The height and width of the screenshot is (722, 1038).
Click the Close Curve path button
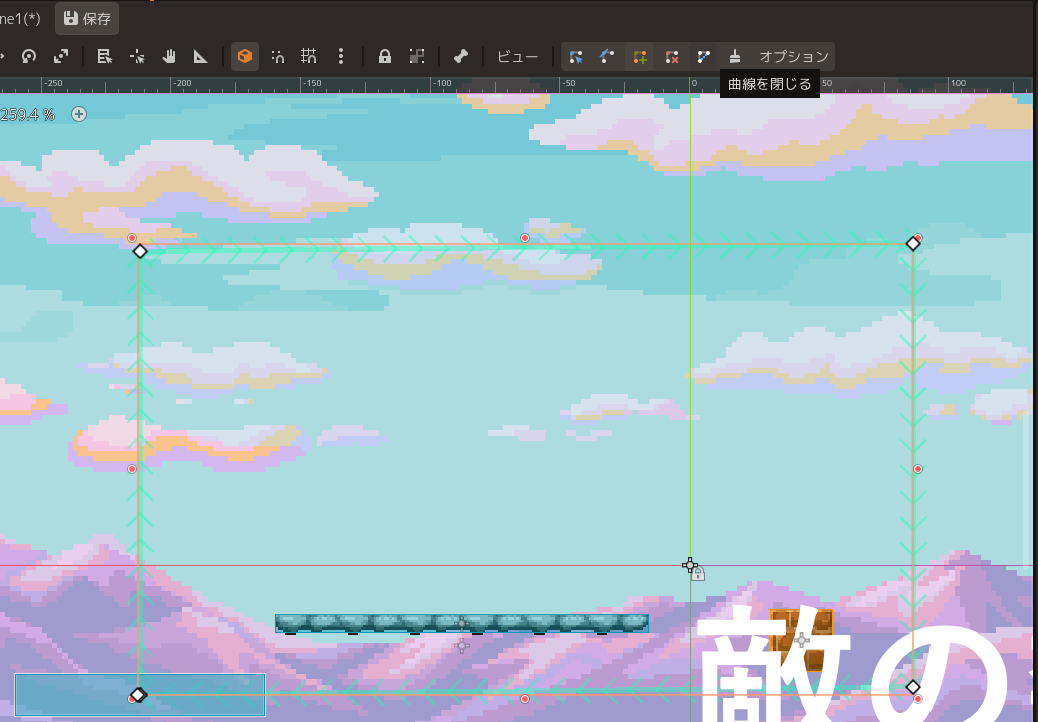click(x=704, y=56)
